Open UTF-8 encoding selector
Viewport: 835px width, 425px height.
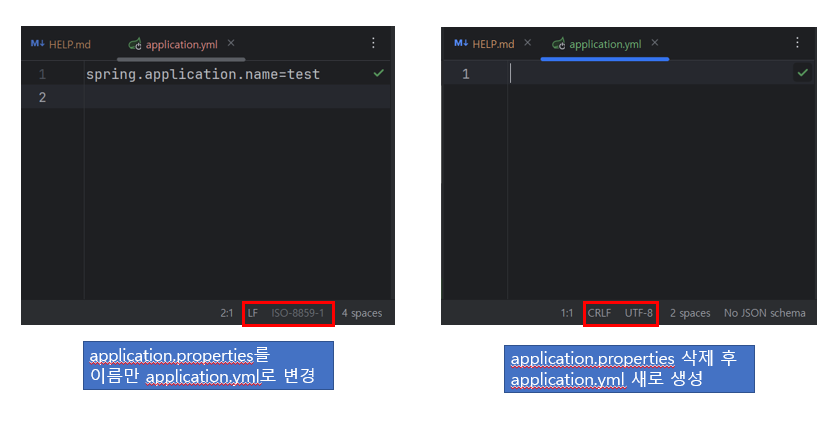638,313
